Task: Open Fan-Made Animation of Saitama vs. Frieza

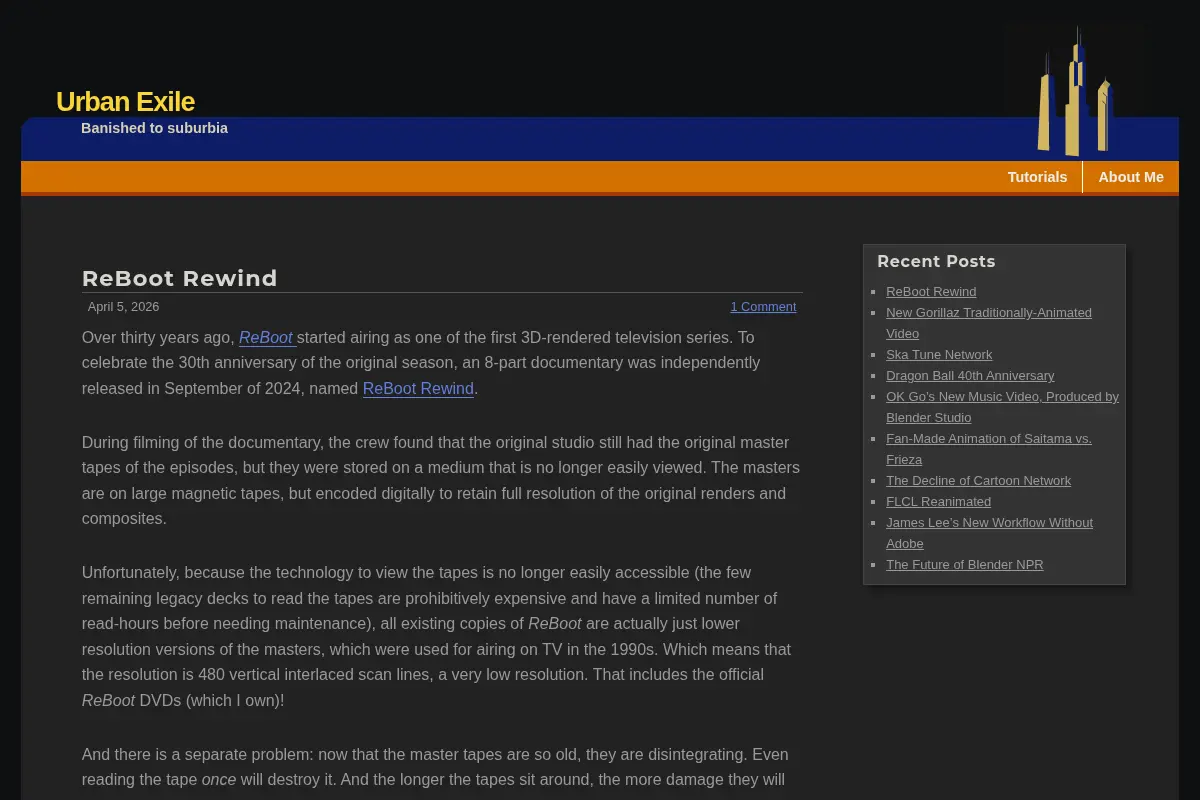Action: pyautogui.click(x=989, y=449)
